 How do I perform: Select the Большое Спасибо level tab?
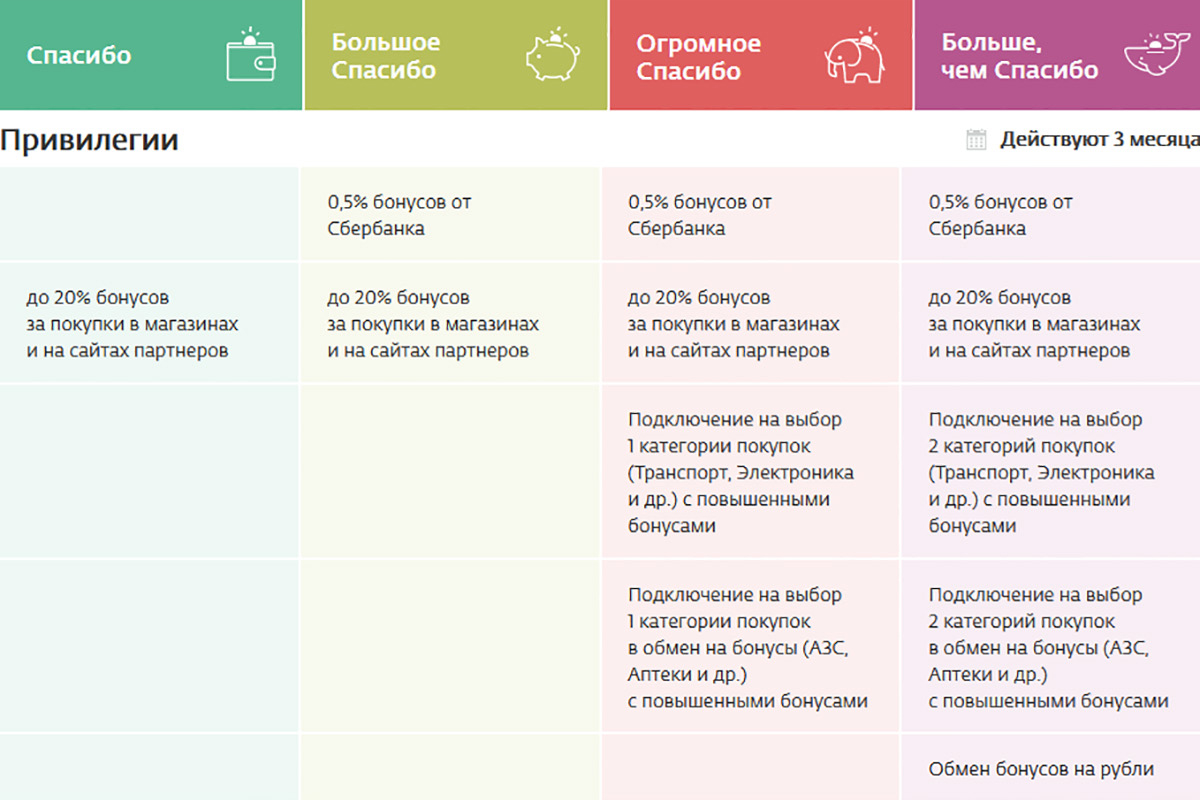456,55
